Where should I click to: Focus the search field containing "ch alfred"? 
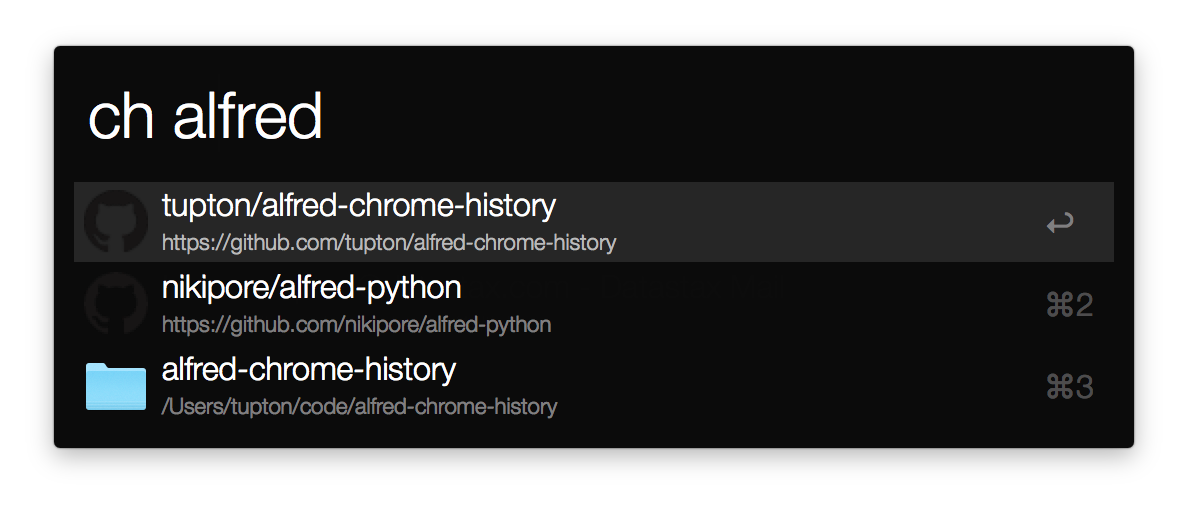(x=593, y=116)
